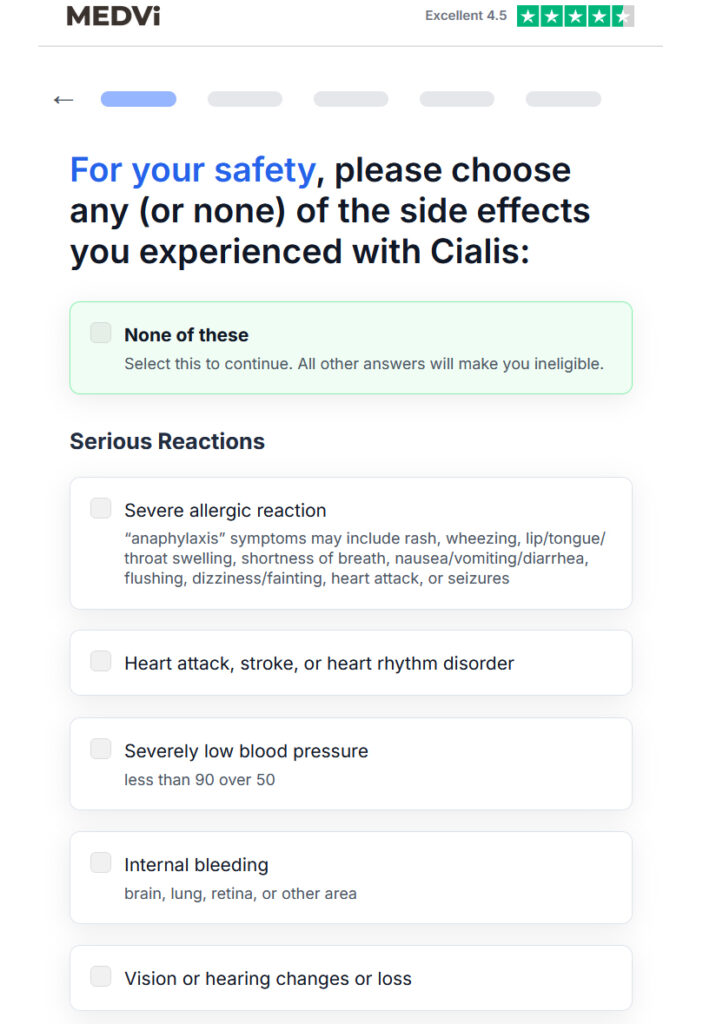Click the third progress step bar
The width and height of the screenshot is (703, 1024).
tap(351, 99)
